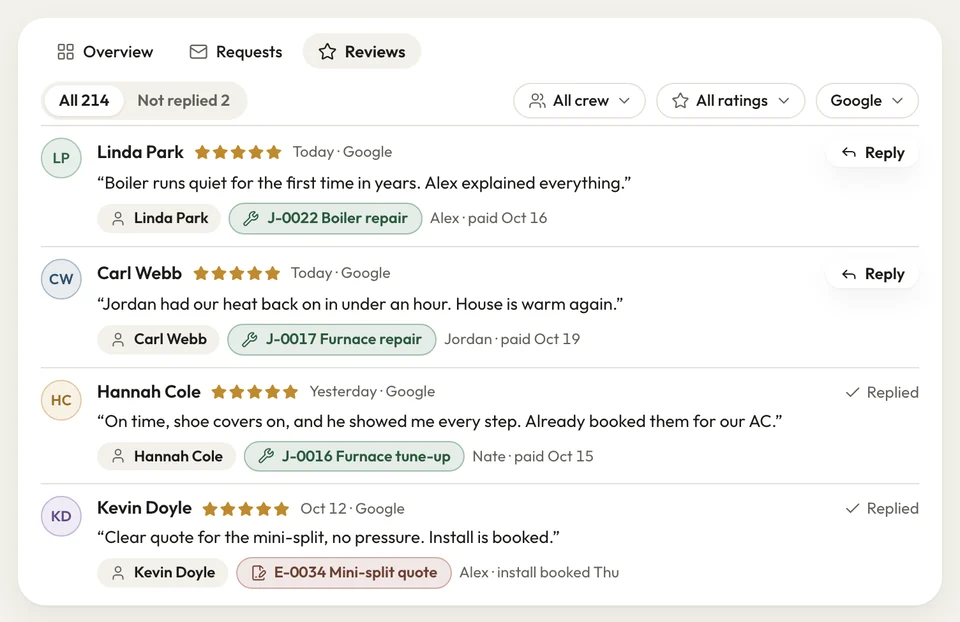960x622 pixels.
Task: Open estimate E-0034 Mini-split quote
Action: click(344, 572)
